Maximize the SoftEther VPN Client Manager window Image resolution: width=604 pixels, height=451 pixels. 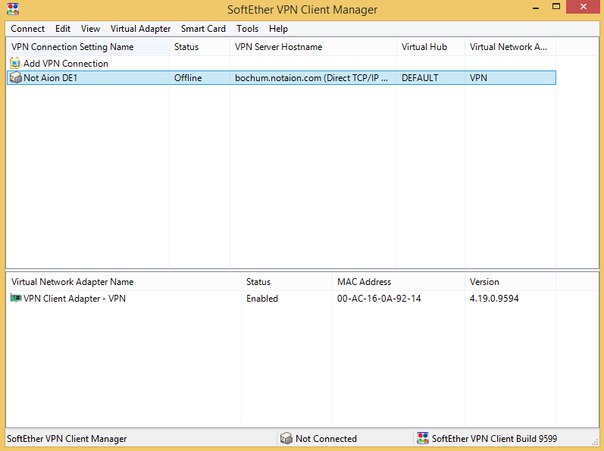(x=556, y=7)
